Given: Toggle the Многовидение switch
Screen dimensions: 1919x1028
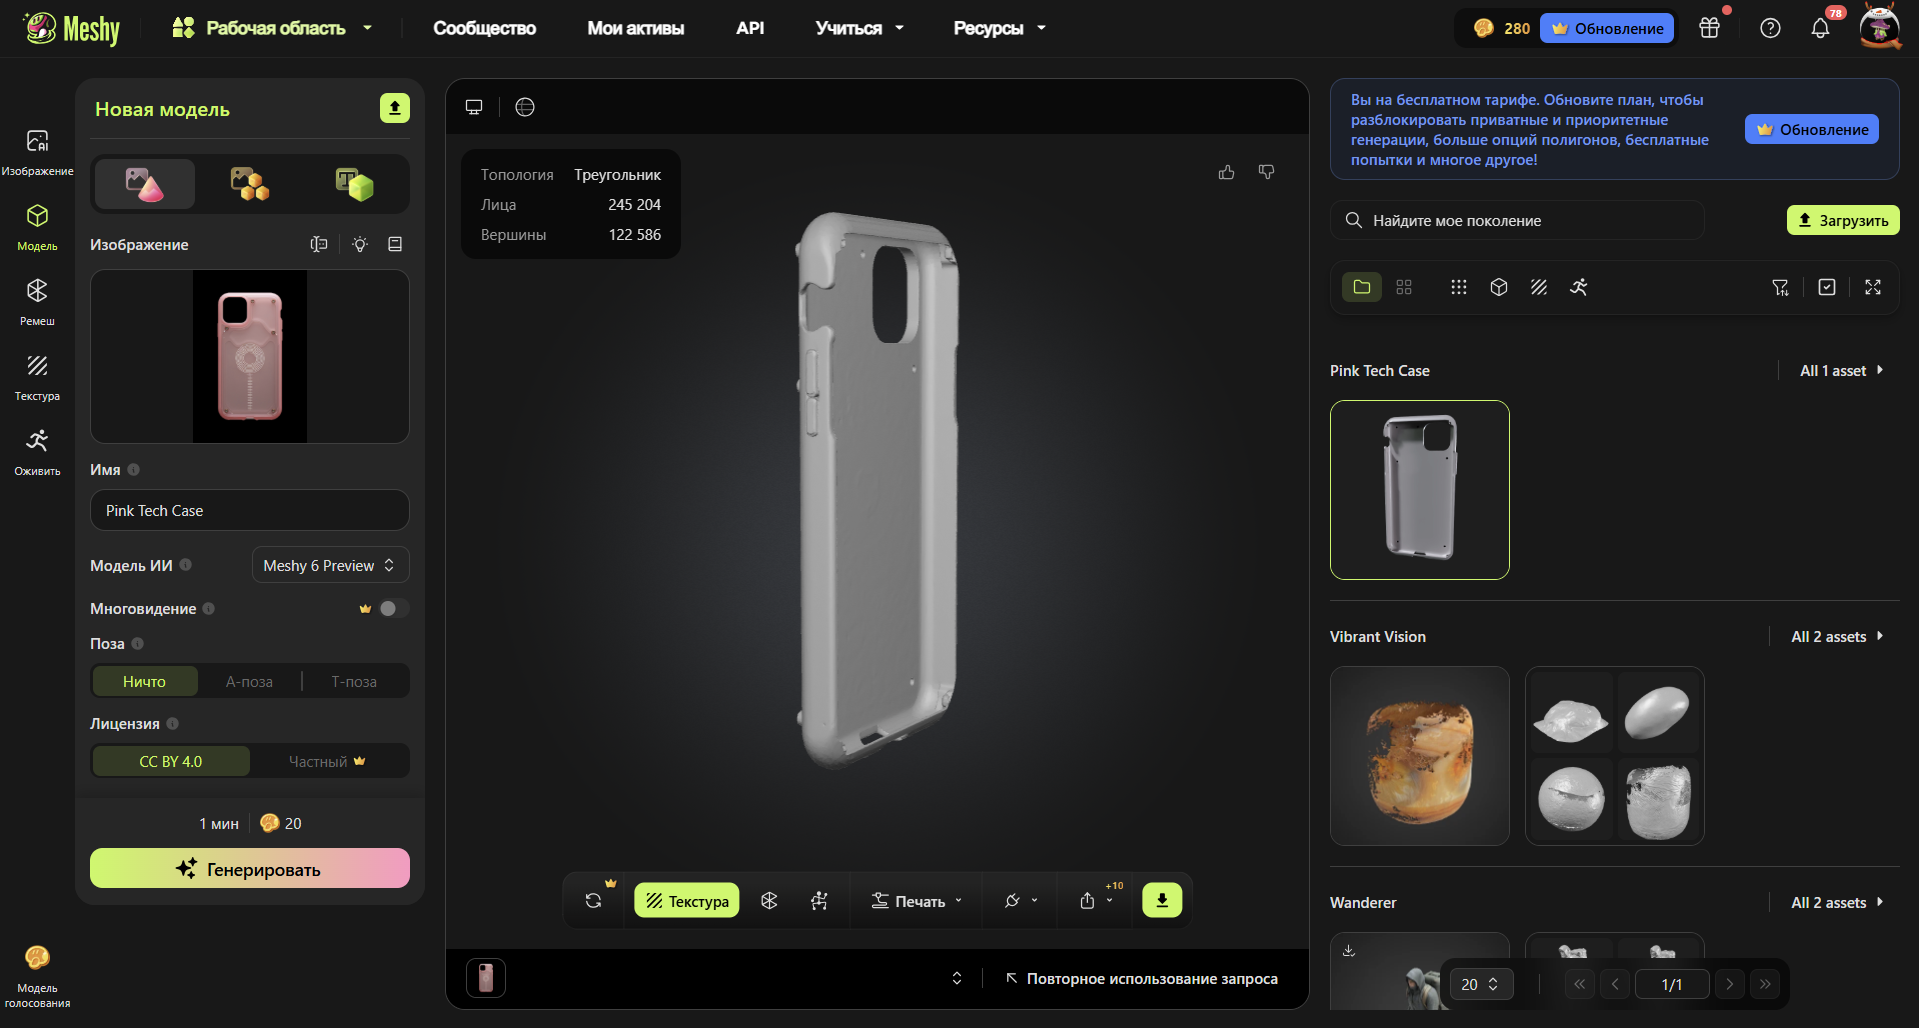Looking at the screenshot, I should 393,608.
